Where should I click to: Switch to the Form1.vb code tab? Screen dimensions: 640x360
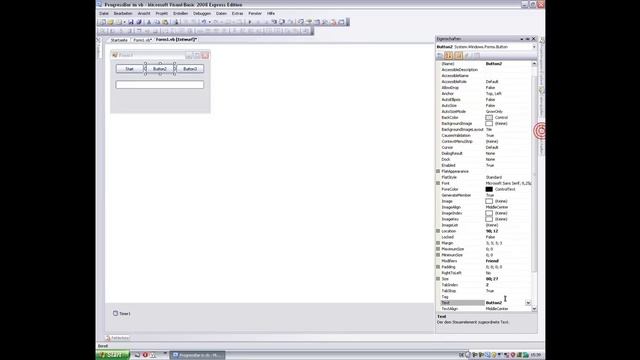[x=142, y=40]
